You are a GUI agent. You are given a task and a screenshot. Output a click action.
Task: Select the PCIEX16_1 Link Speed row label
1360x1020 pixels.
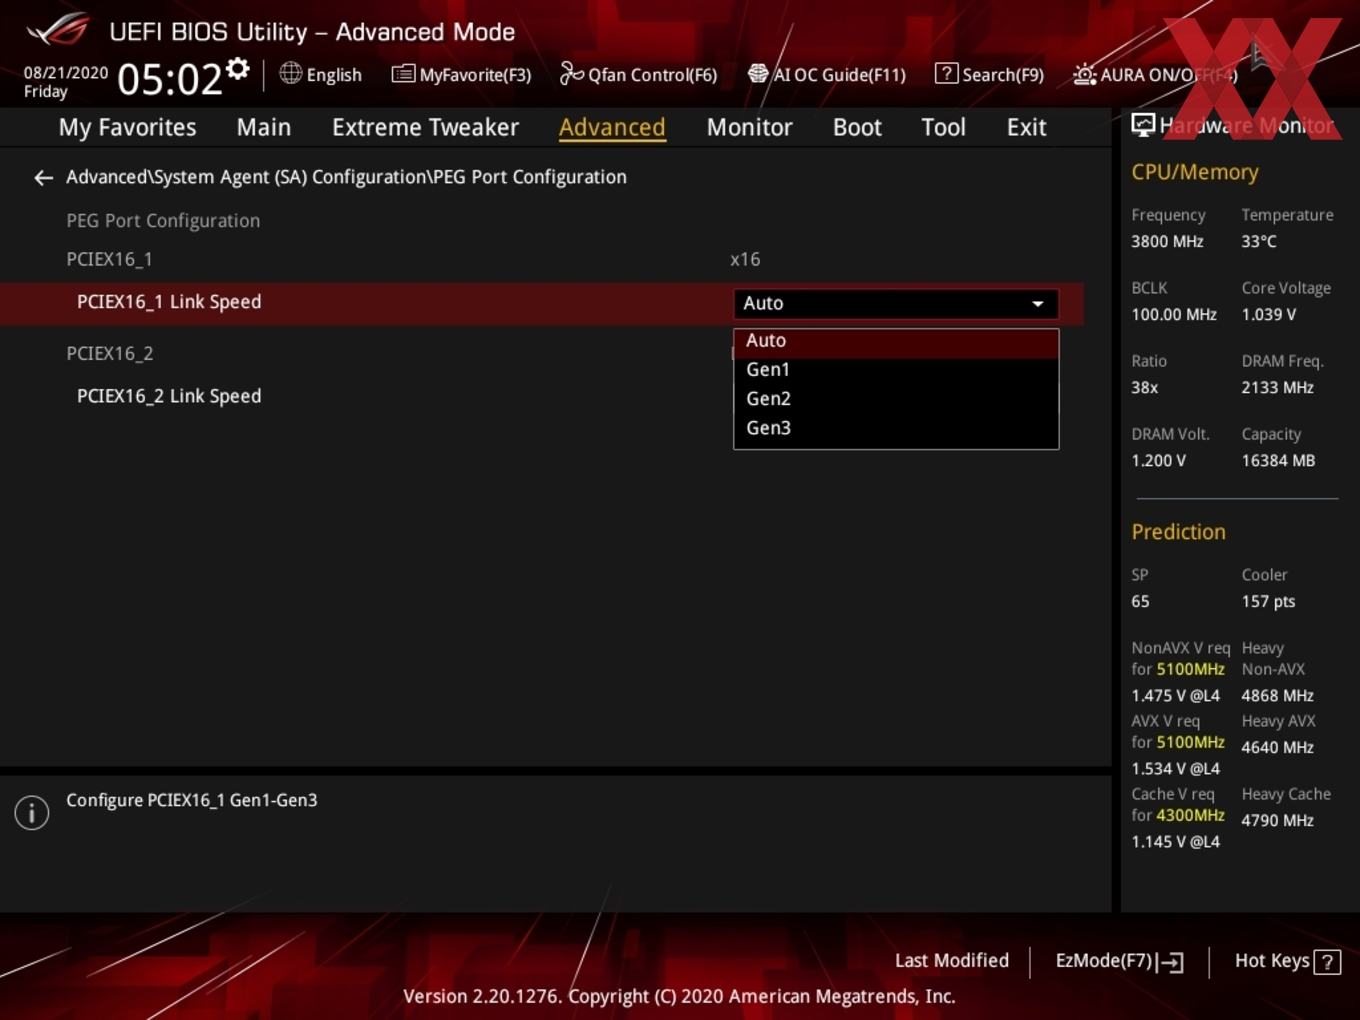tap(169, 302)
